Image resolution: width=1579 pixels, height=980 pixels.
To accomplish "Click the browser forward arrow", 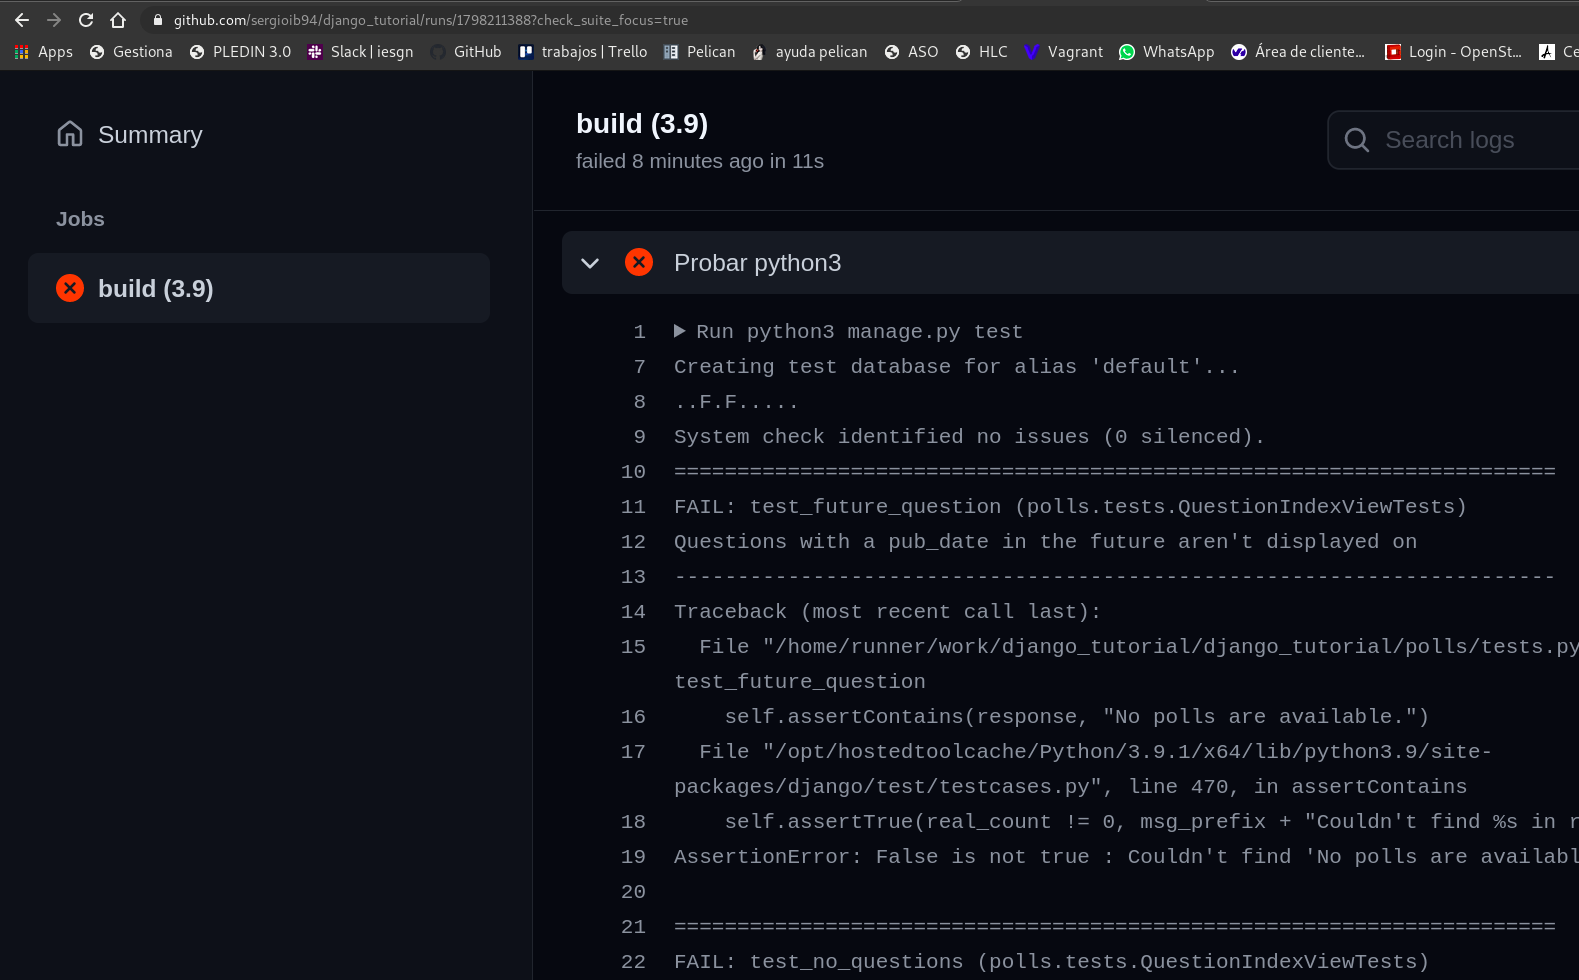I will click(x=54, y=20).
